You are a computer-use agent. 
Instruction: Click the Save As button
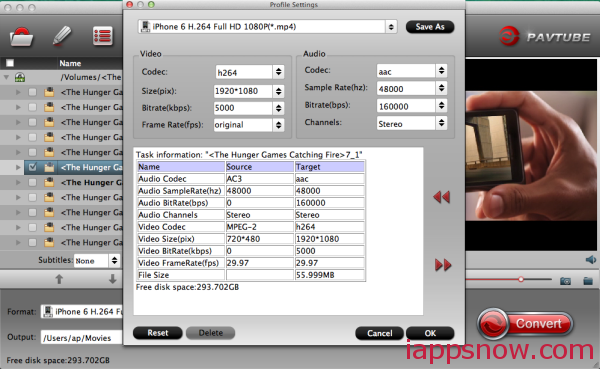point(430,27)
